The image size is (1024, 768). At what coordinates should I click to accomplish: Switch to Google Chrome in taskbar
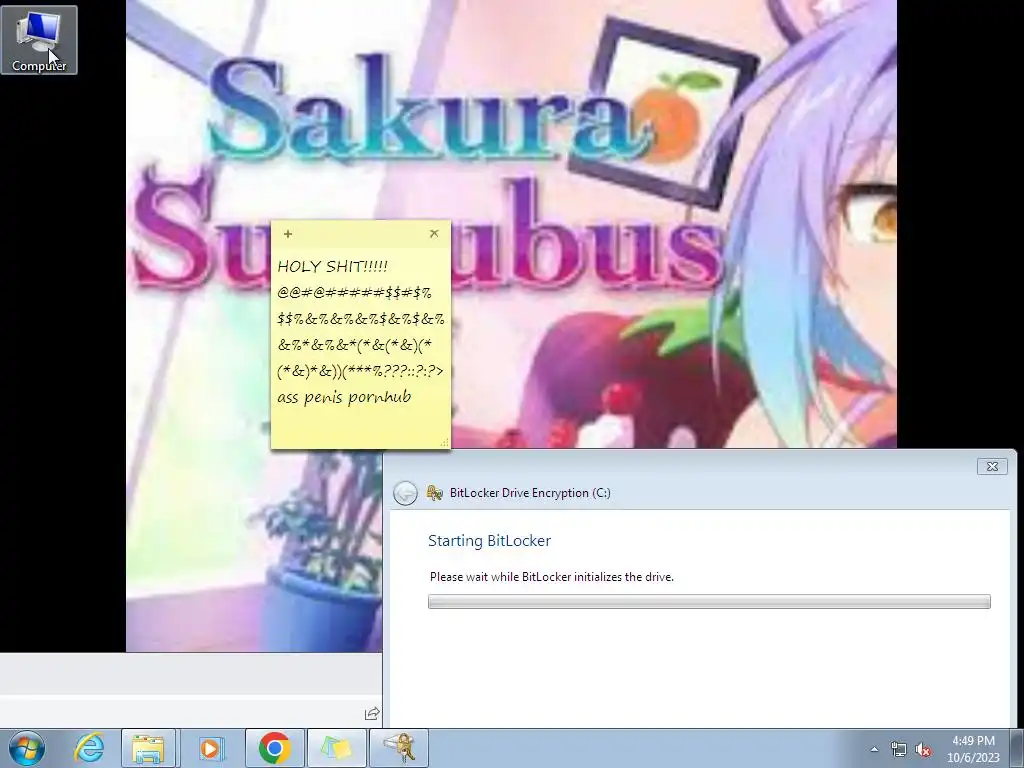coord(274,748)
